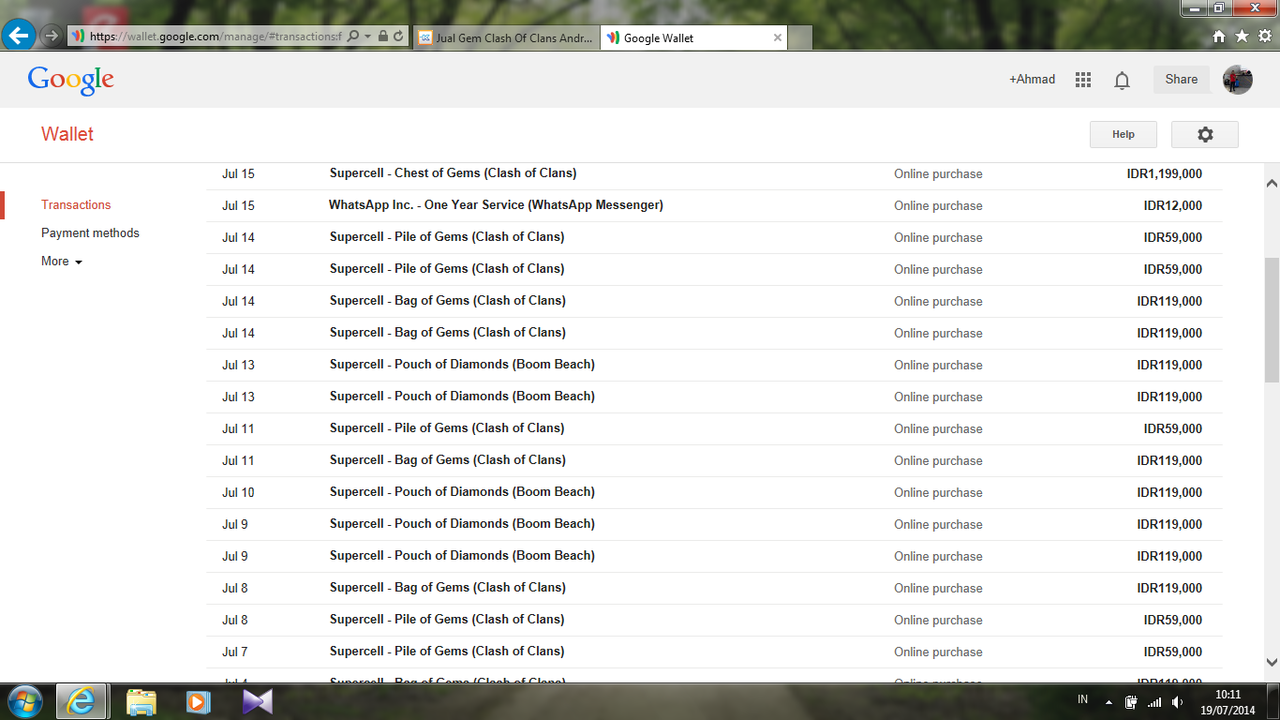Screen dimensions: 1280x720
Task: Open the Favorites star icon
Action: 1242,36
